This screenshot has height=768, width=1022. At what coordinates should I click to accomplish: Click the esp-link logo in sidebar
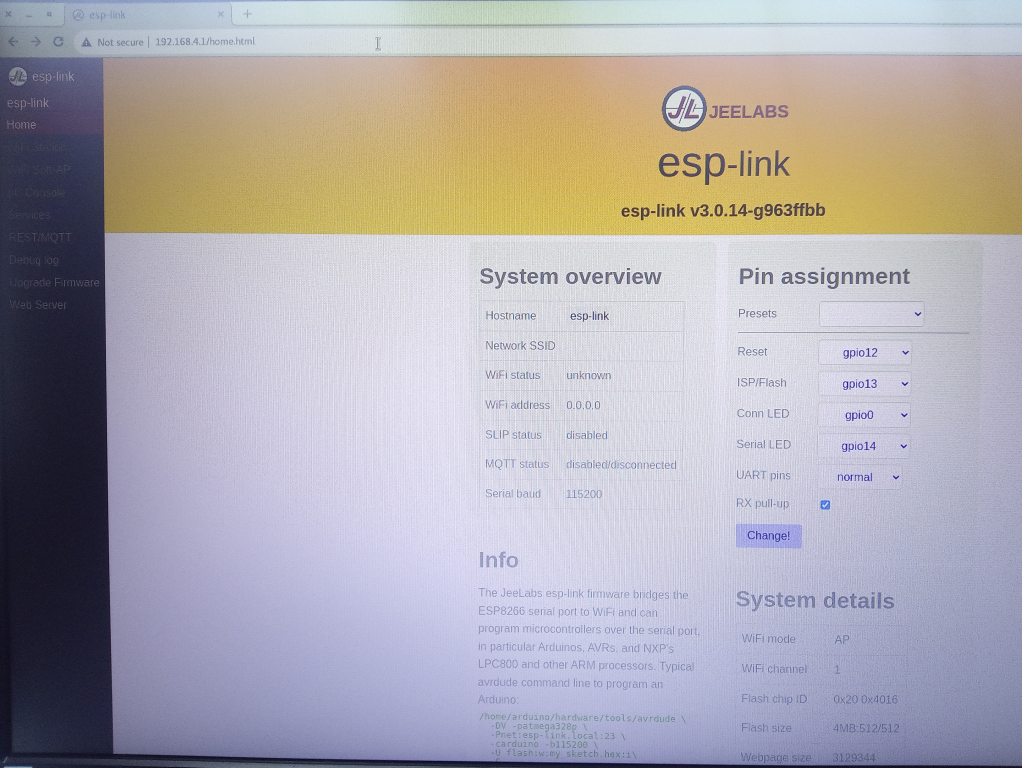point(18,76)
